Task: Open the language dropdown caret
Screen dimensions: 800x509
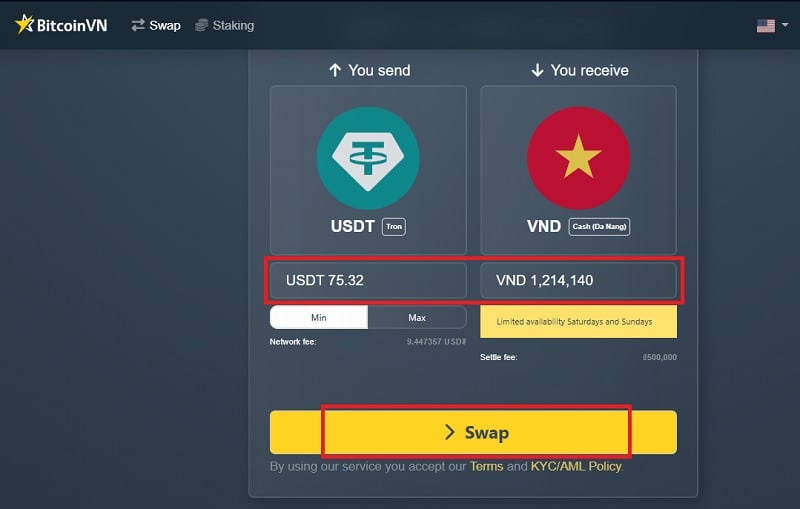Action: tap(784, 26)
